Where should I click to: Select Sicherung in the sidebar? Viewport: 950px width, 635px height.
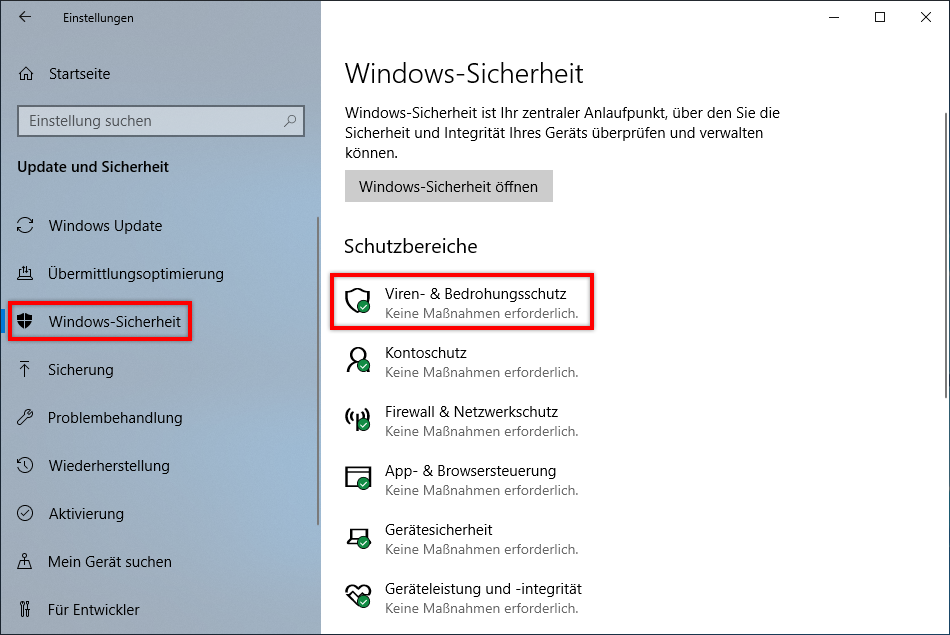[80, 370]
